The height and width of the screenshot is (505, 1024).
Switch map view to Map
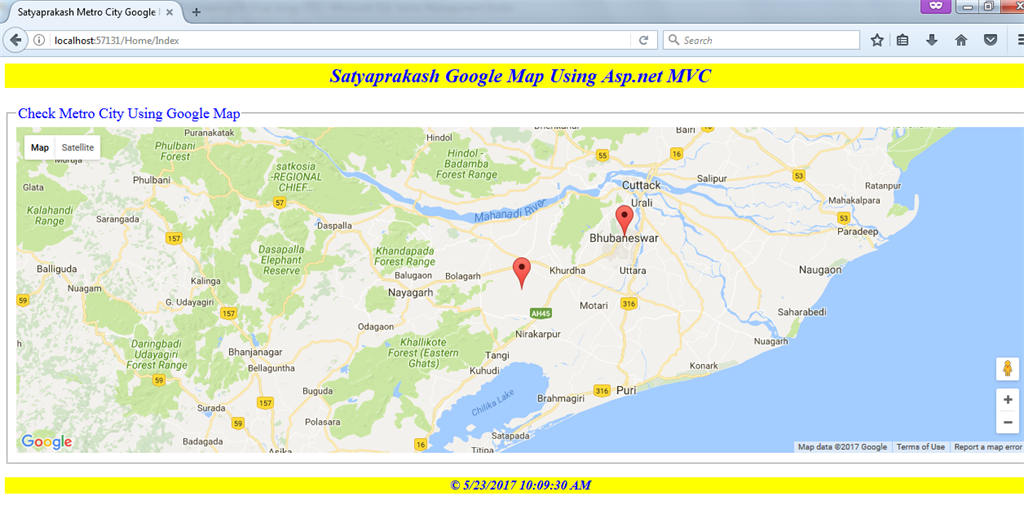click(x=40, y=148)
